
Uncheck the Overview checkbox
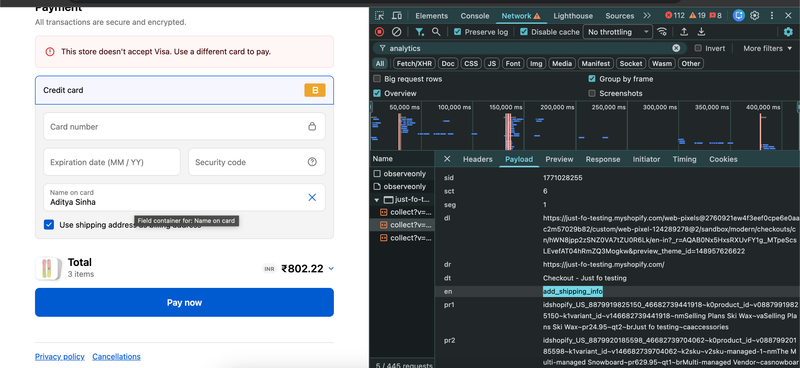[377, 93]
